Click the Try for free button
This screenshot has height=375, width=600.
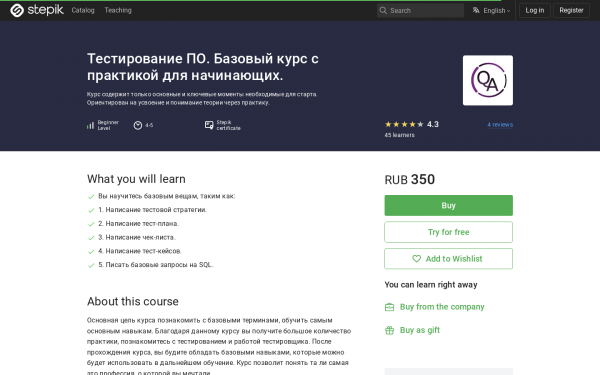point(448,232)
